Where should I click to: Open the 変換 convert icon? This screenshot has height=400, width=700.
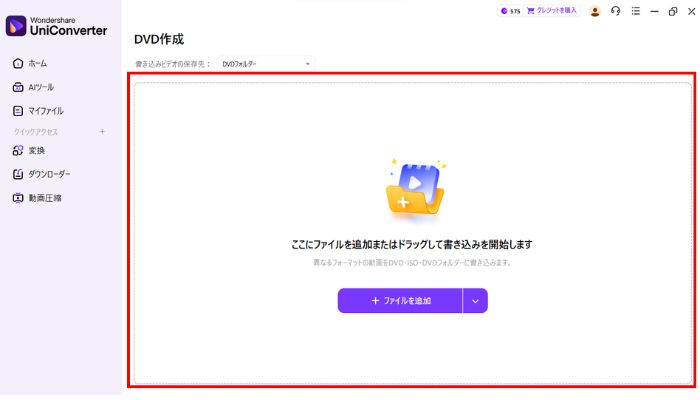(x=18, y=150)
